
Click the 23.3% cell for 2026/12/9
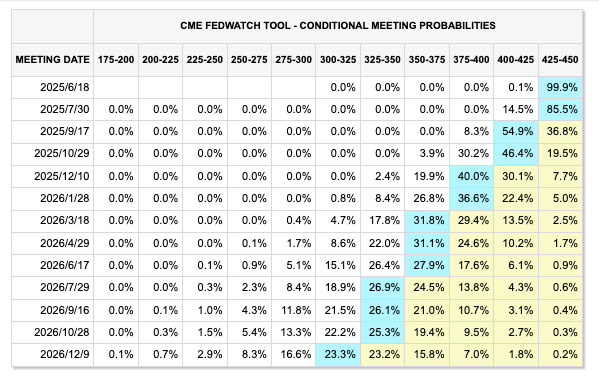[x=338, y=355]
